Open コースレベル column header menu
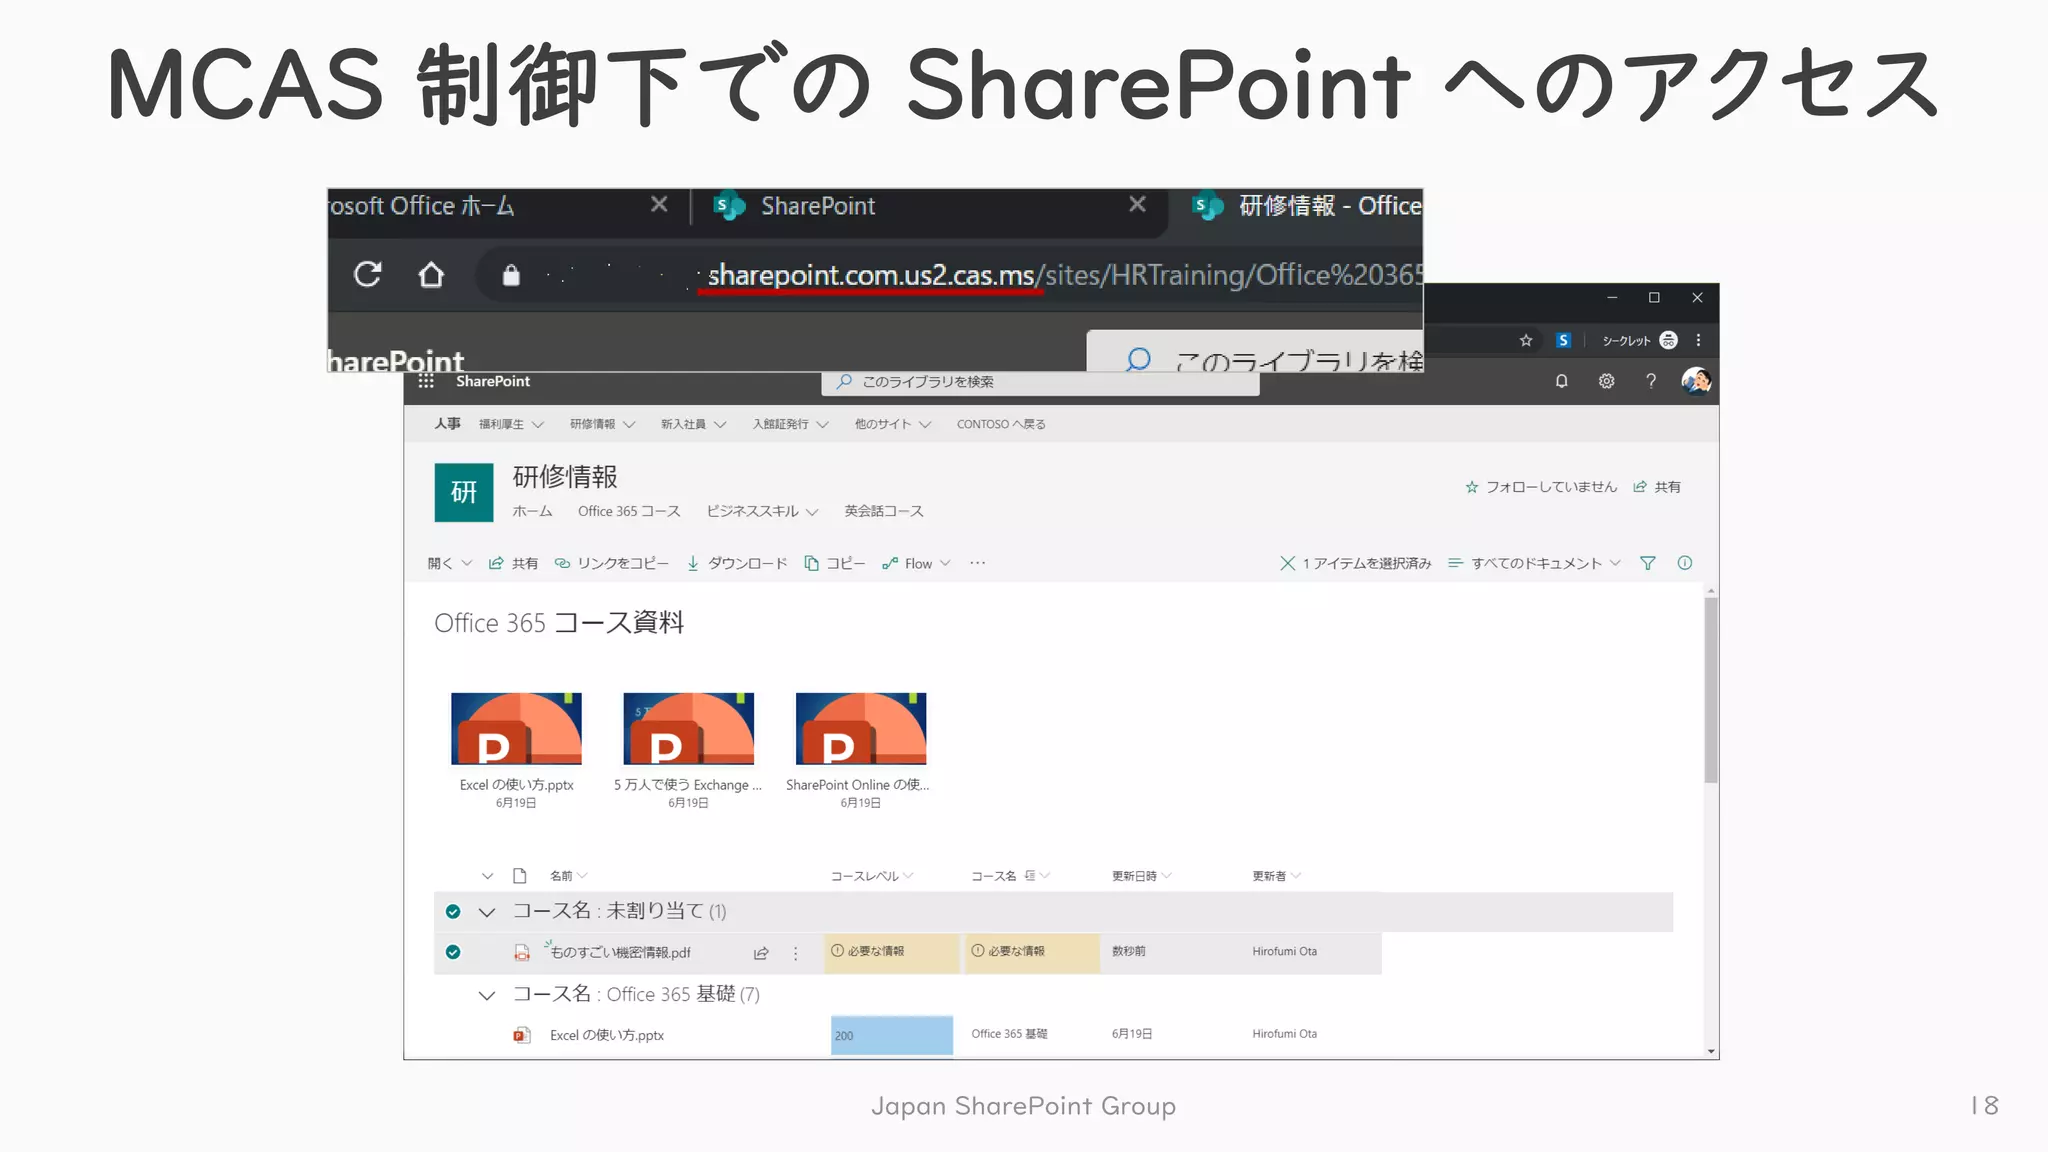This screenshot has width=2048, height=1152. [x=872, y=876]
